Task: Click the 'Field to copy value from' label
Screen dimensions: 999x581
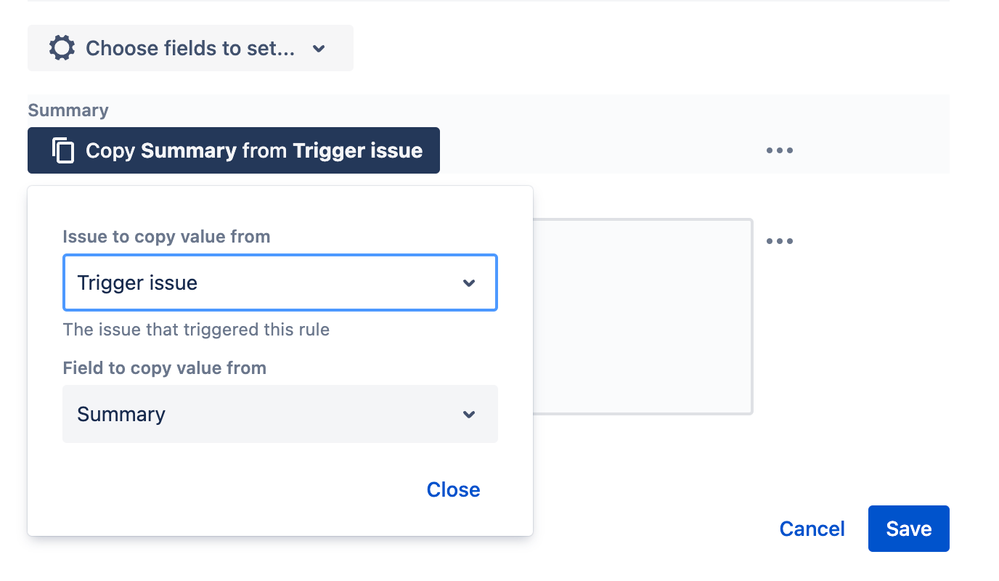Action: 164,368
